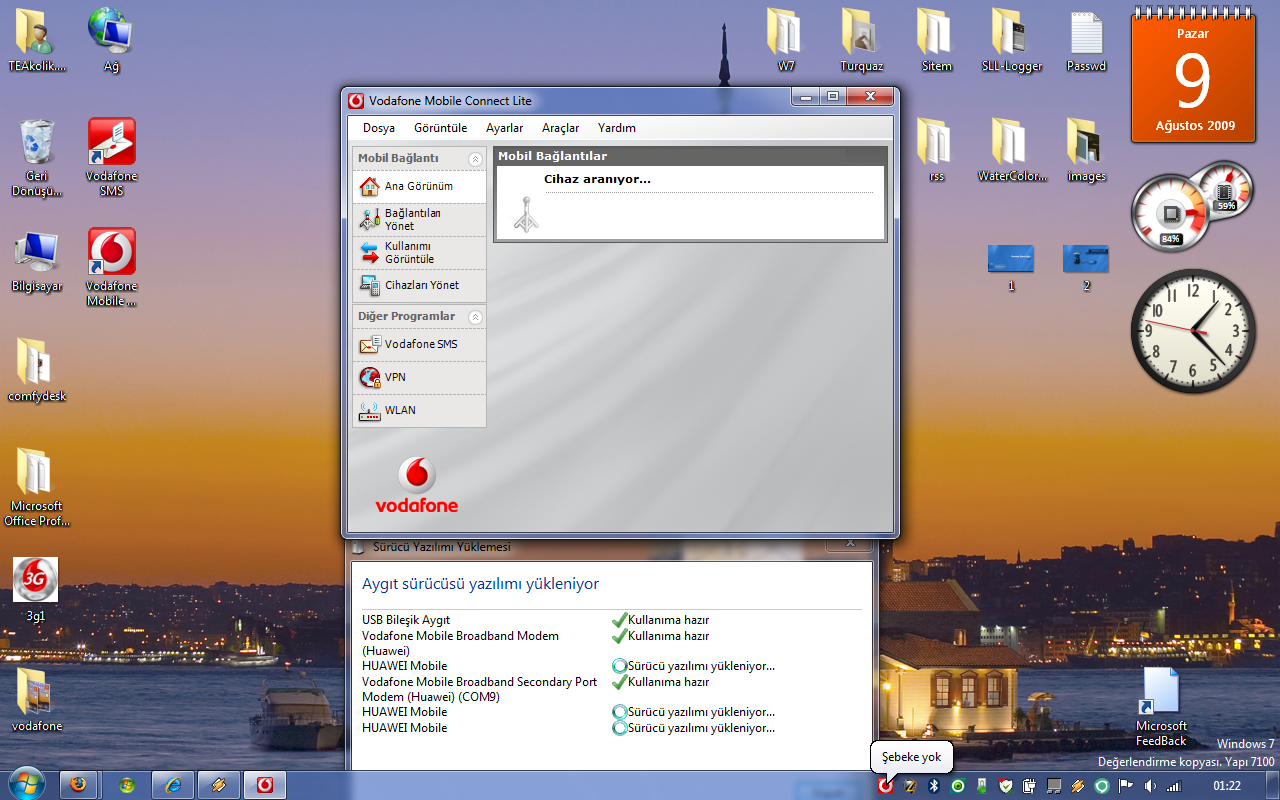Image resolution: width=1280 pixels, height=800 pixels.
Task: Select the 3g1 desktop icon
Action: tap(36, 590)
